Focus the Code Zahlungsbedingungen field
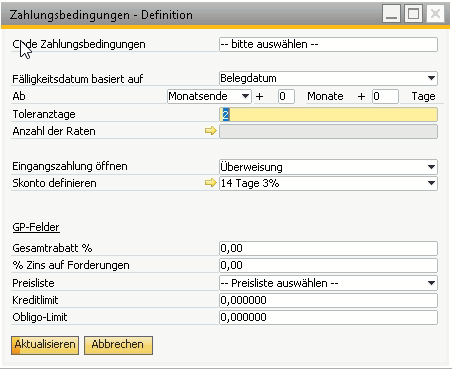 [x=328, y=44]
